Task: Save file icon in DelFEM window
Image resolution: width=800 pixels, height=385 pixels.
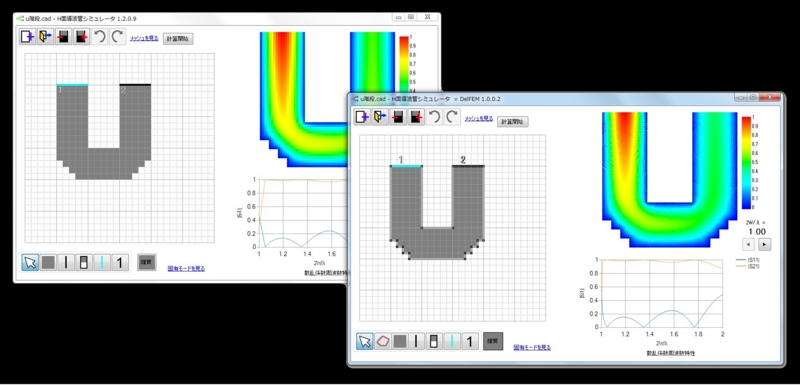Action: 398,117
